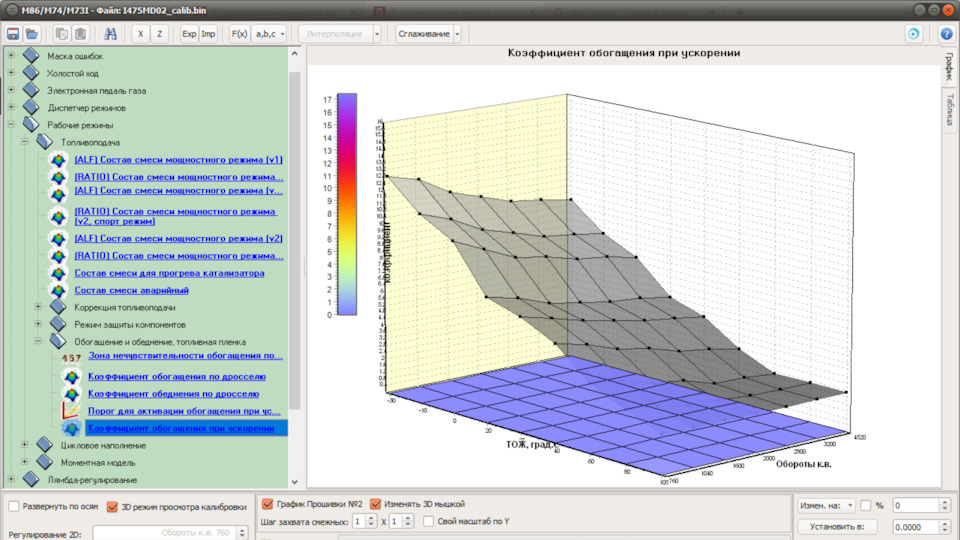
Task: Open Состав смеси аварийный link
Action: point(132,290)
